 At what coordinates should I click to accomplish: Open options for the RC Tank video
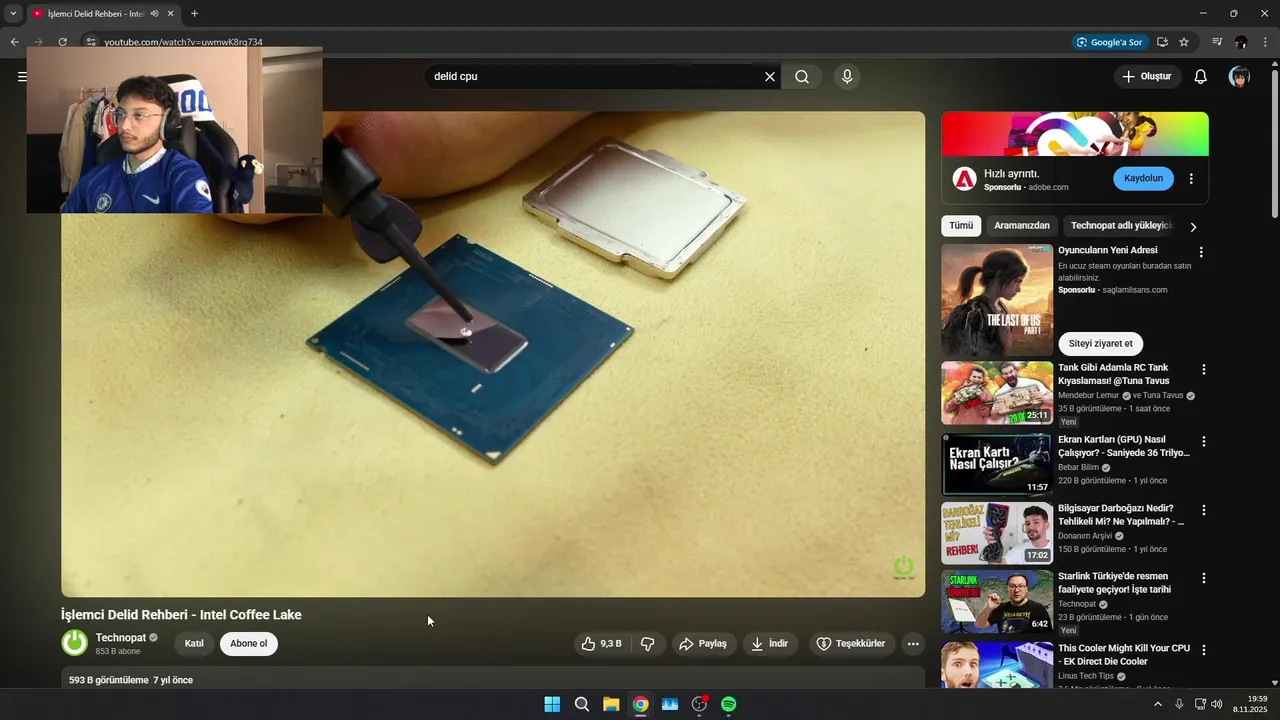click(1203, 369)
